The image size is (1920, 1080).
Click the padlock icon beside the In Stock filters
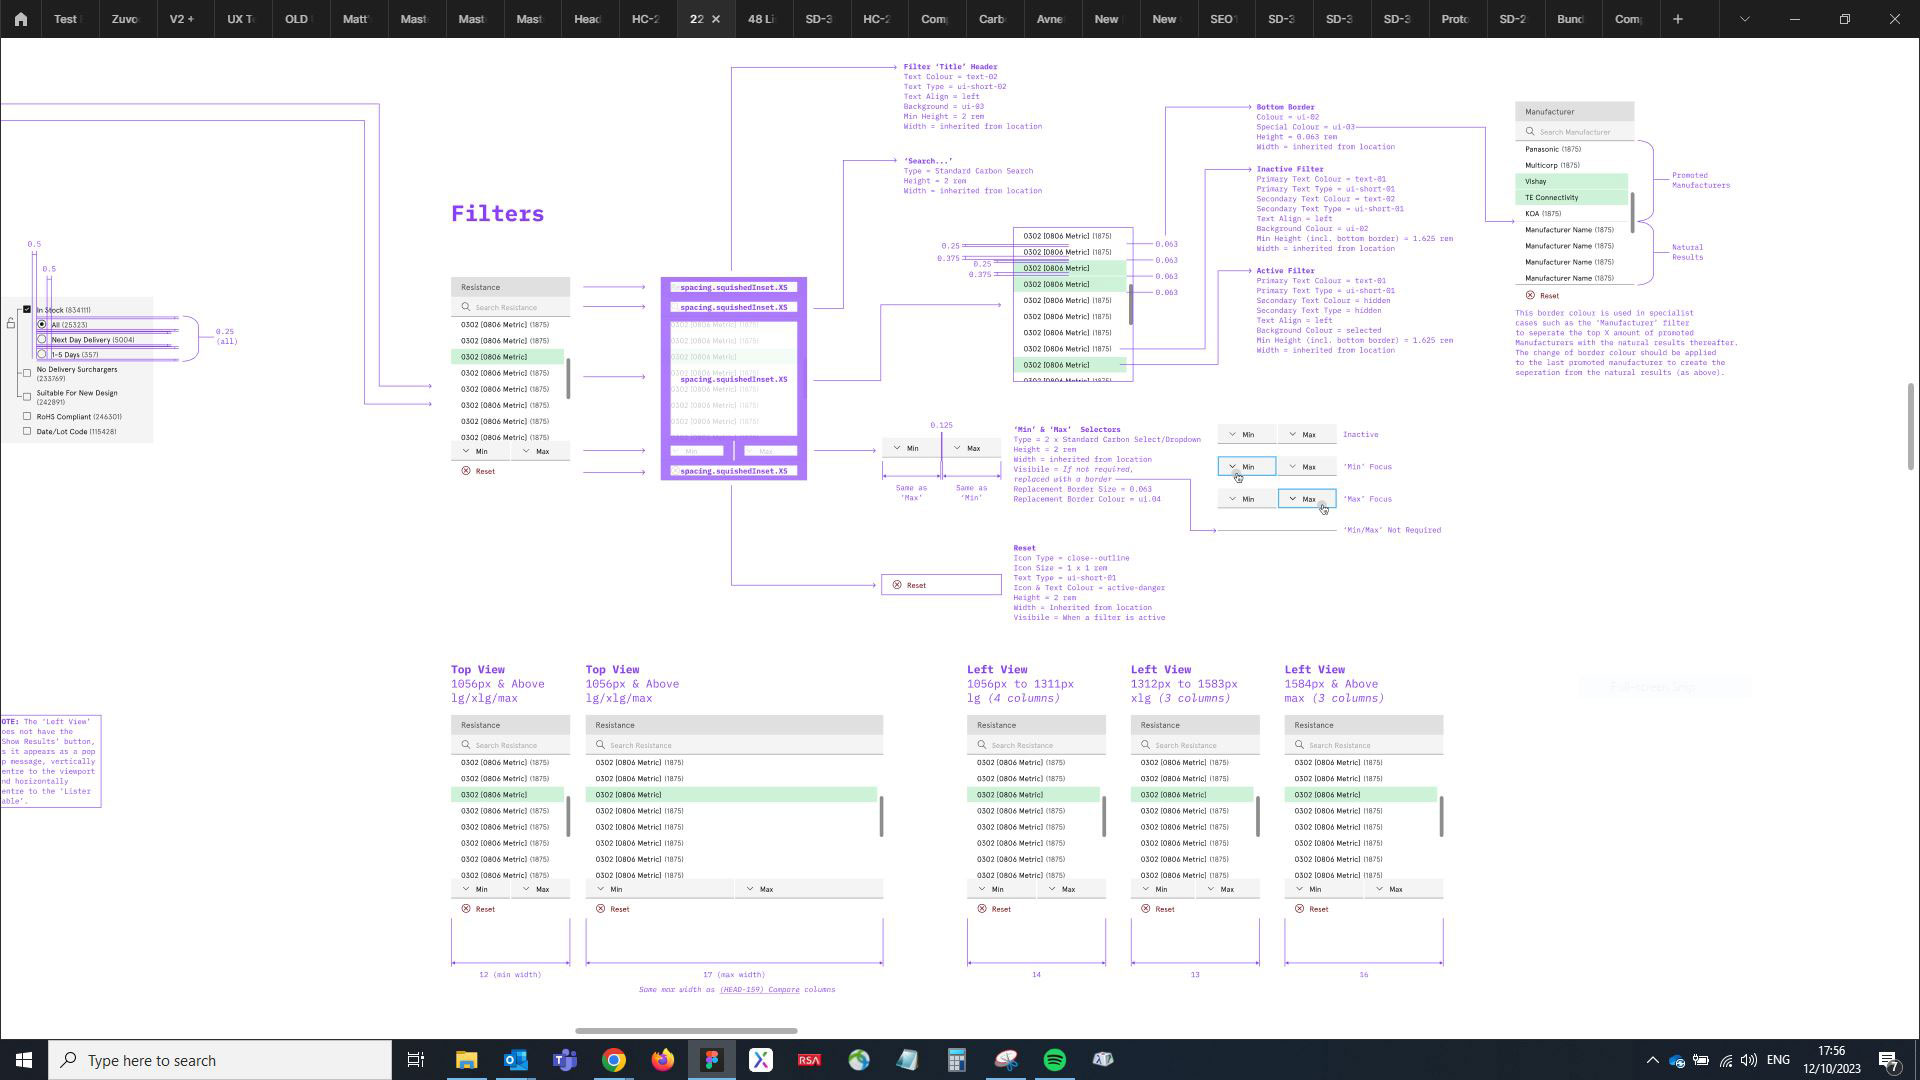point(11,323)
